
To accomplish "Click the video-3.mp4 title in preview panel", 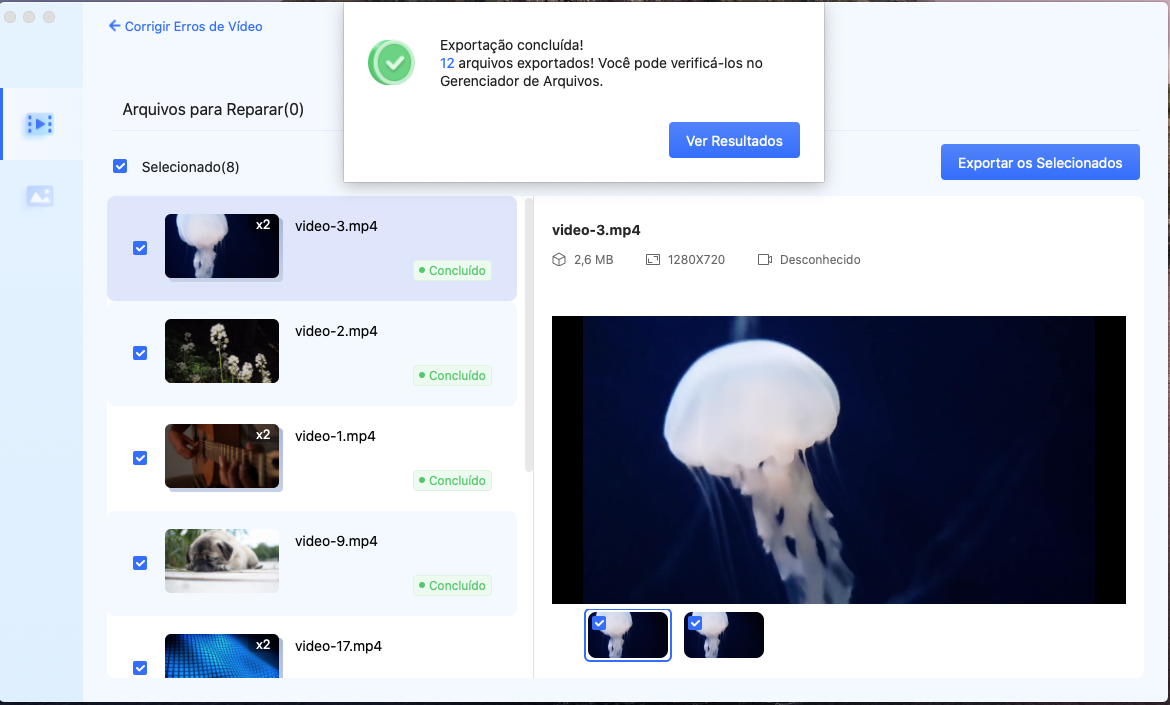I will [596, 230].
